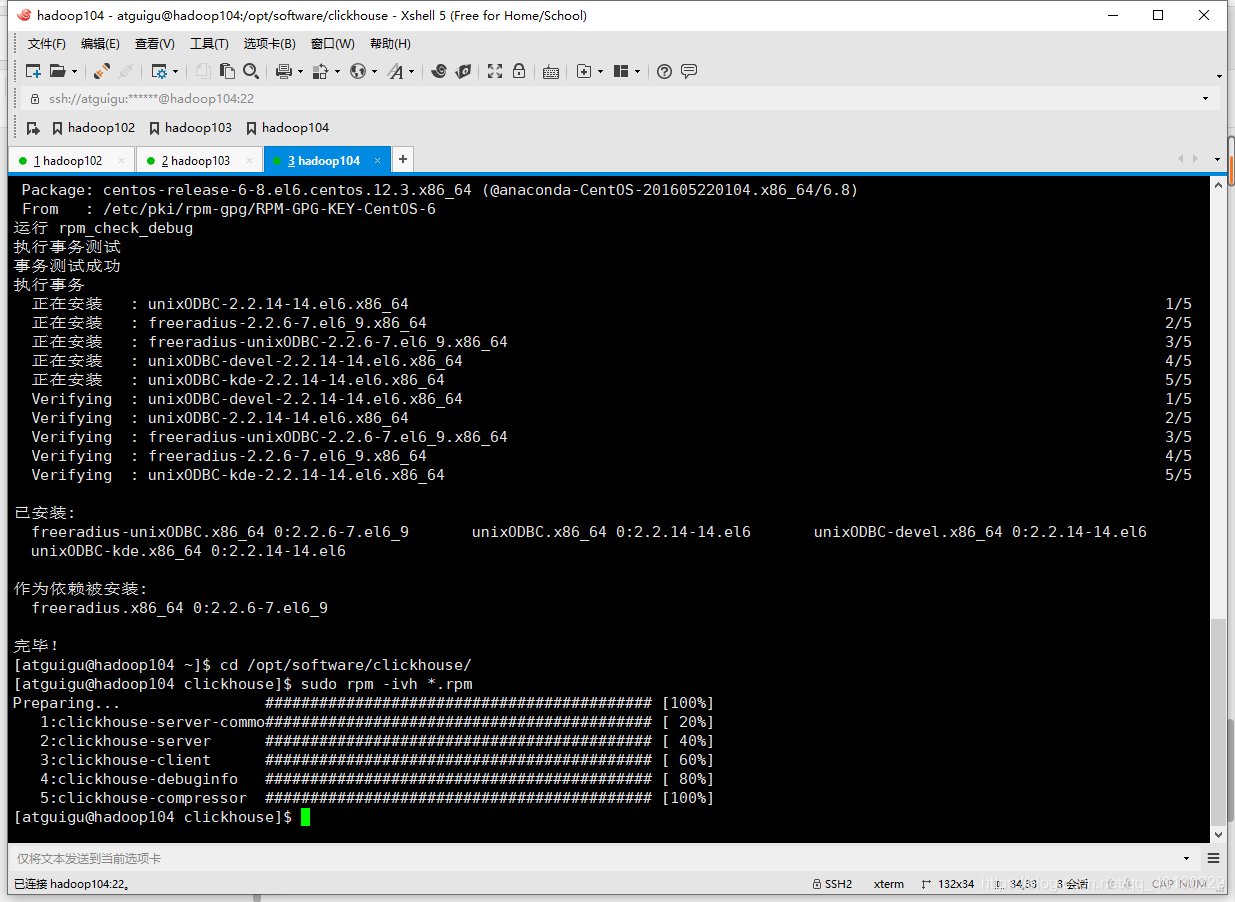Open the 选项卡(B) menu
The width and height of the screenshot is (1235, 902).
pyautogui.click(x=270, y=44)
